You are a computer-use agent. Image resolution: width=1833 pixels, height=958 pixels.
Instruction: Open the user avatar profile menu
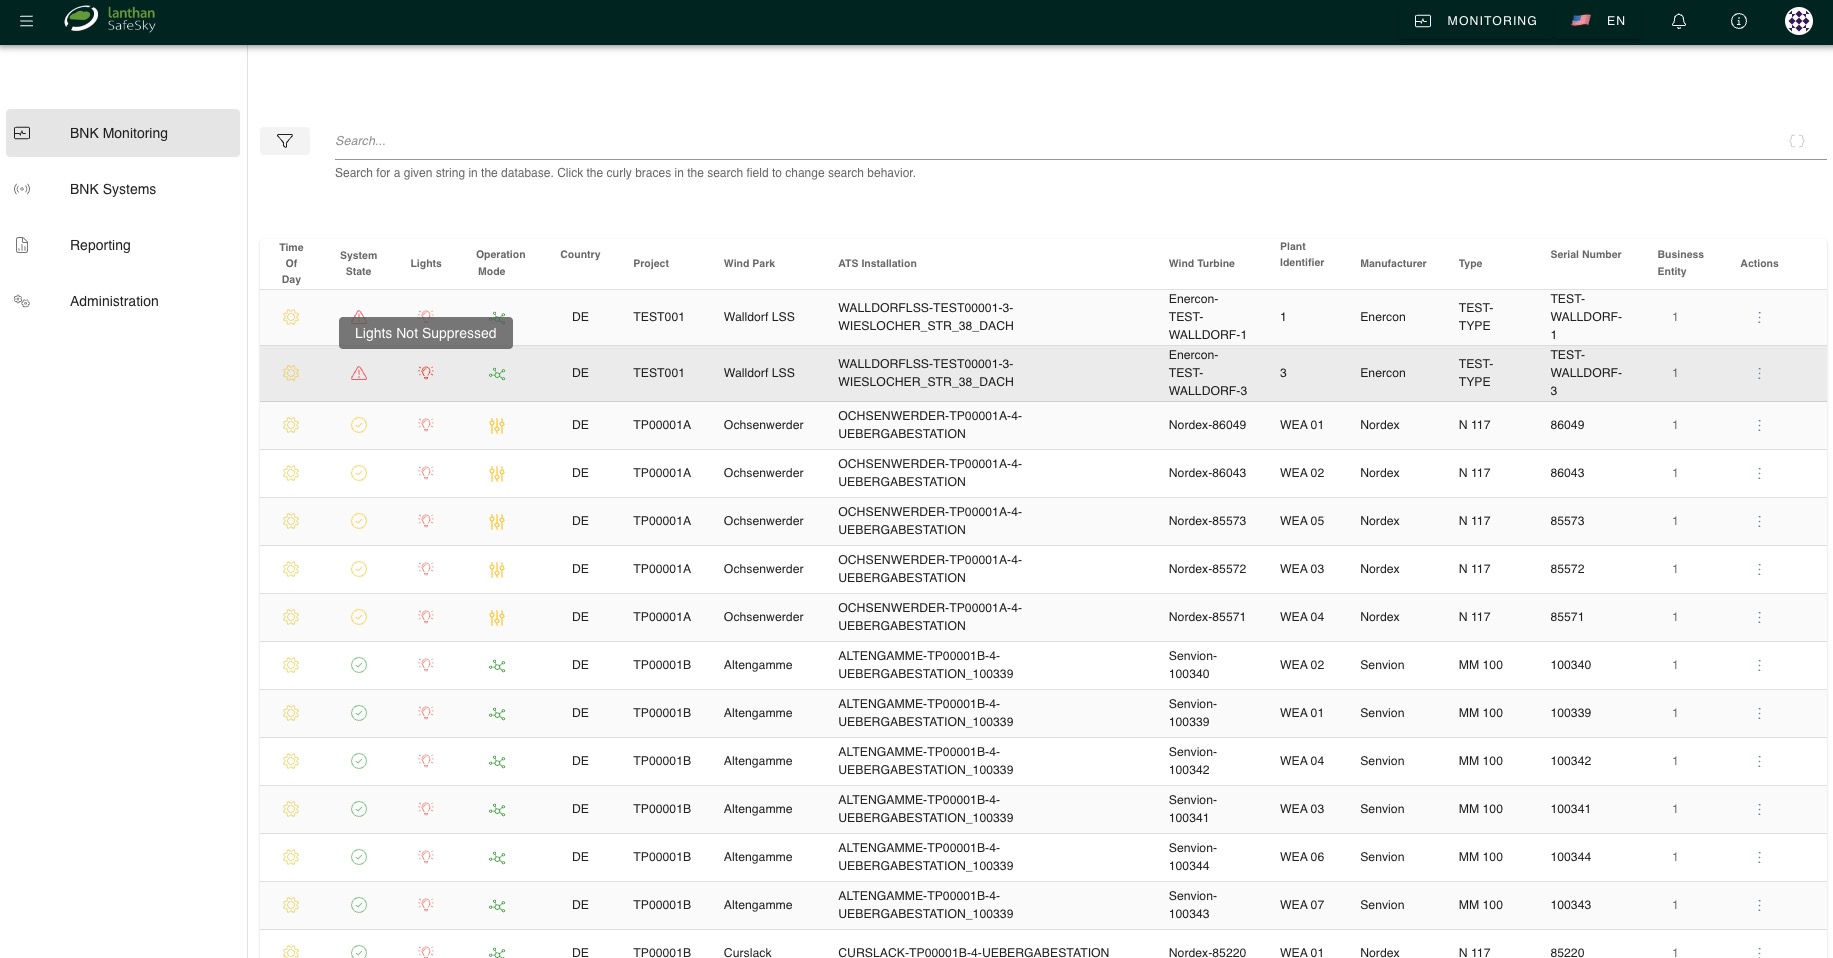pyautogui.click(x=1798, y=21)
